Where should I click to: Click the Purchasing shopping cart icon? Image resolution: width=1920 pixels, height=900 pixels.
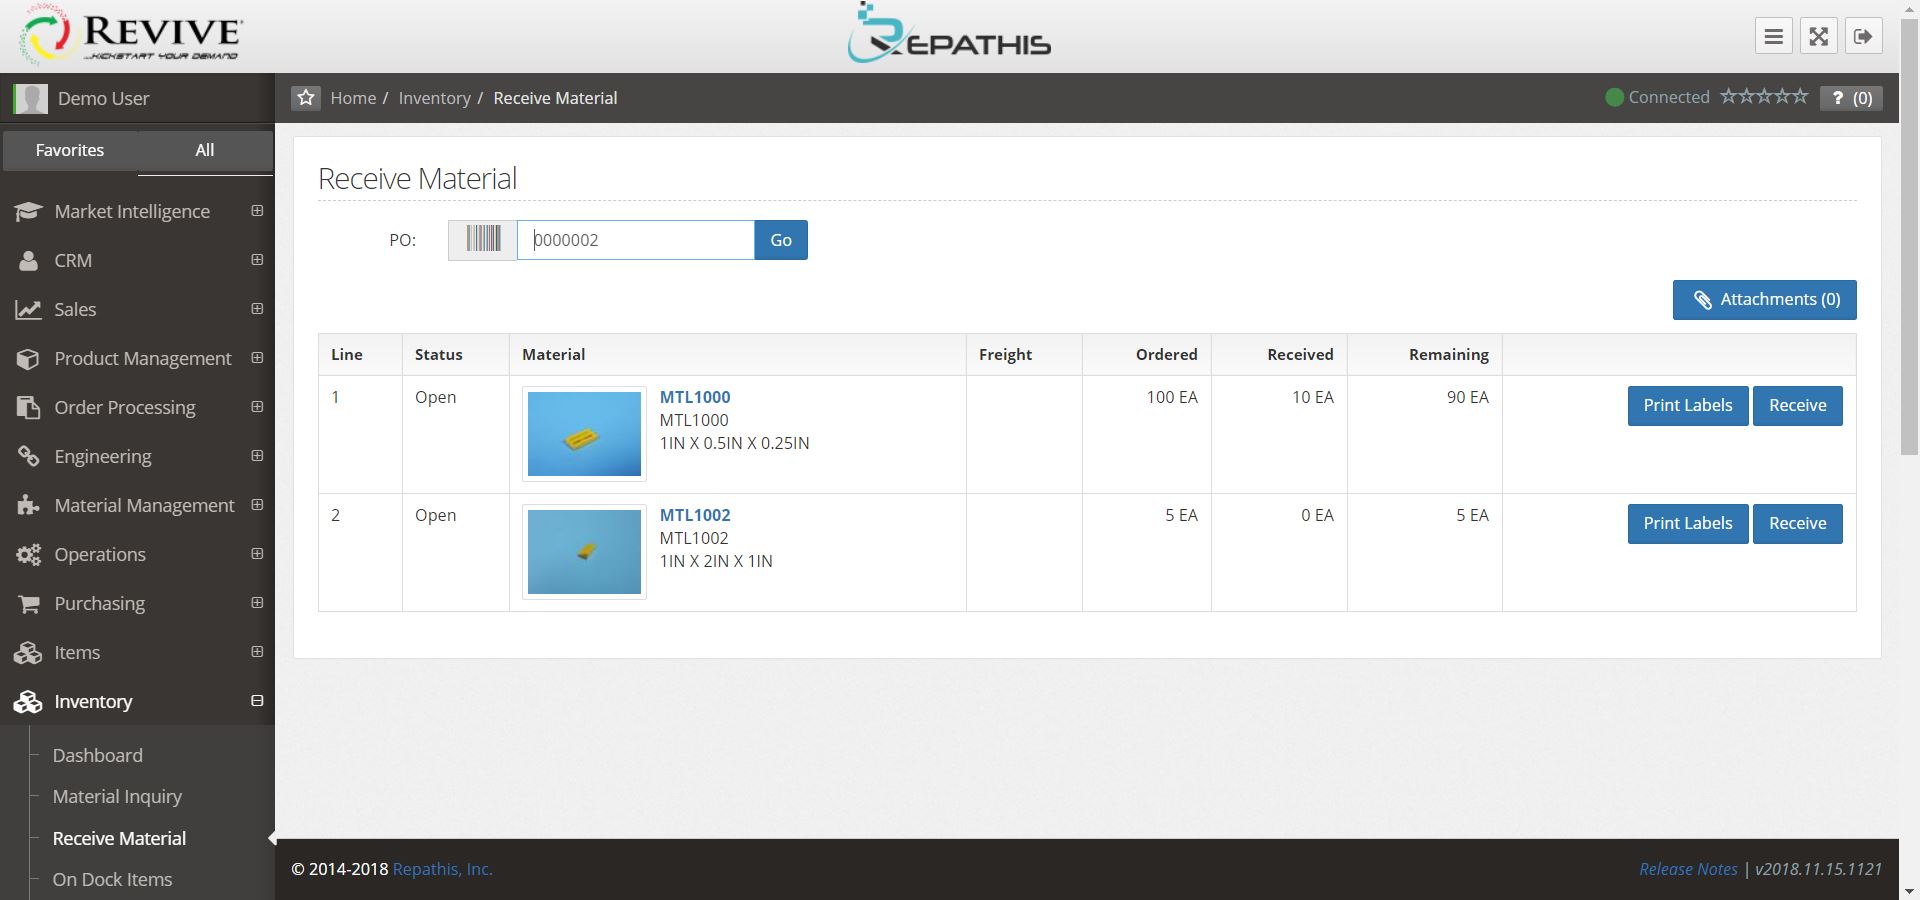tap(28, 604)
